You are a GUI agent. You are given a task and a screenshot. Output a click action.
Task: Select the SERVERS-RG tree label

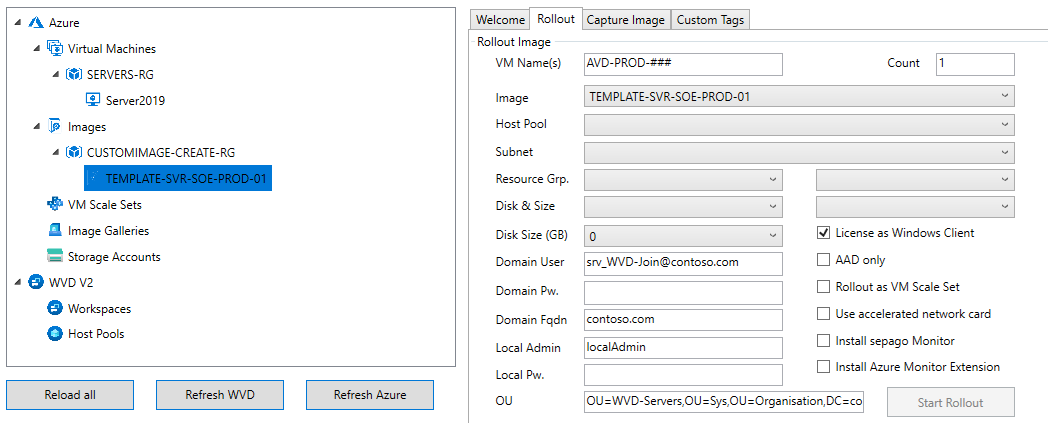pyautogui.click(x=120, y=75)
